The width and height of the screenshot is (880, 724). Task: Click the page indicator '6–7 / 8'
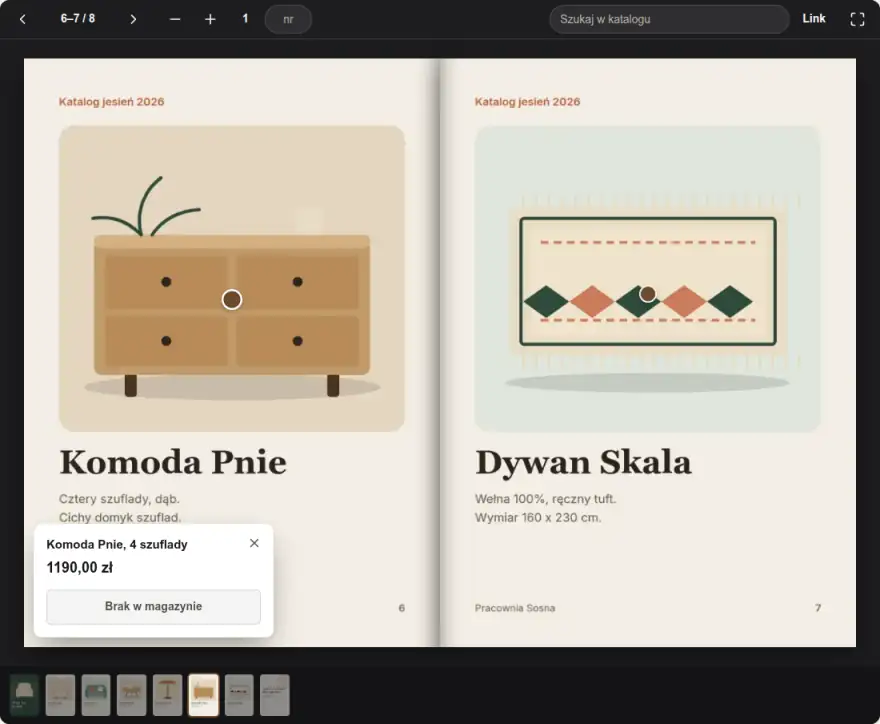point(77,19)
